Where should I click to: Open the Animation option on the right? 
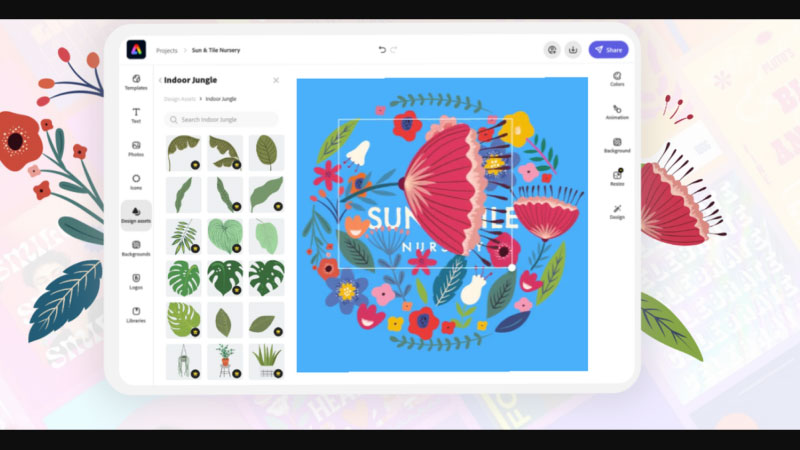617,111
